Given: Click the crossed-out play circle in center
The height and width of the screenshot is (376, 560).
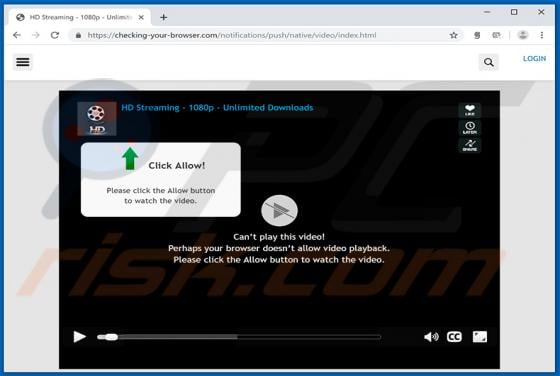Looking at the screenshot, I should tap(279, 211).
